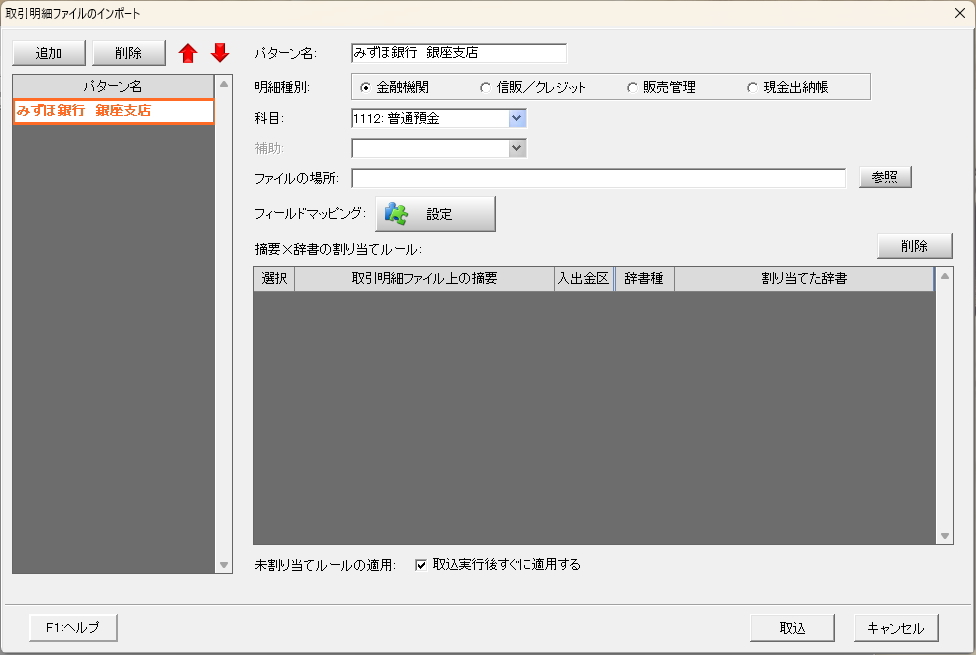Expand the 補助 dropdown arrow
Image resolution: width=976 pixels, height=655 pixels.
click(x=517, y=148)
